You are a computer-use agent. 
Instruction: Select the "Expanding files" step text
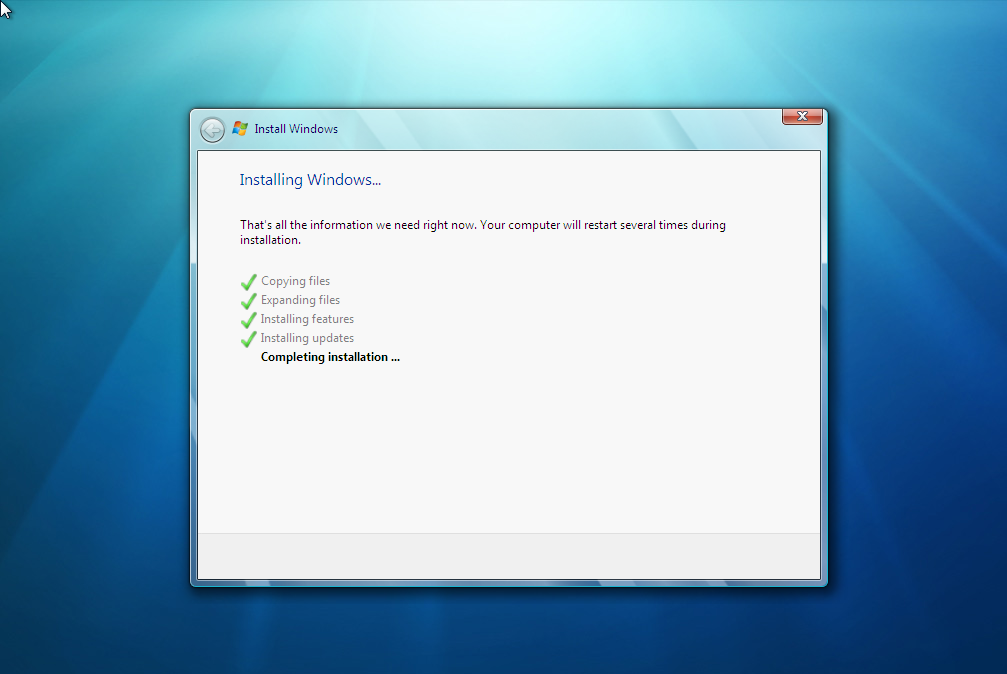pos(300,300)
